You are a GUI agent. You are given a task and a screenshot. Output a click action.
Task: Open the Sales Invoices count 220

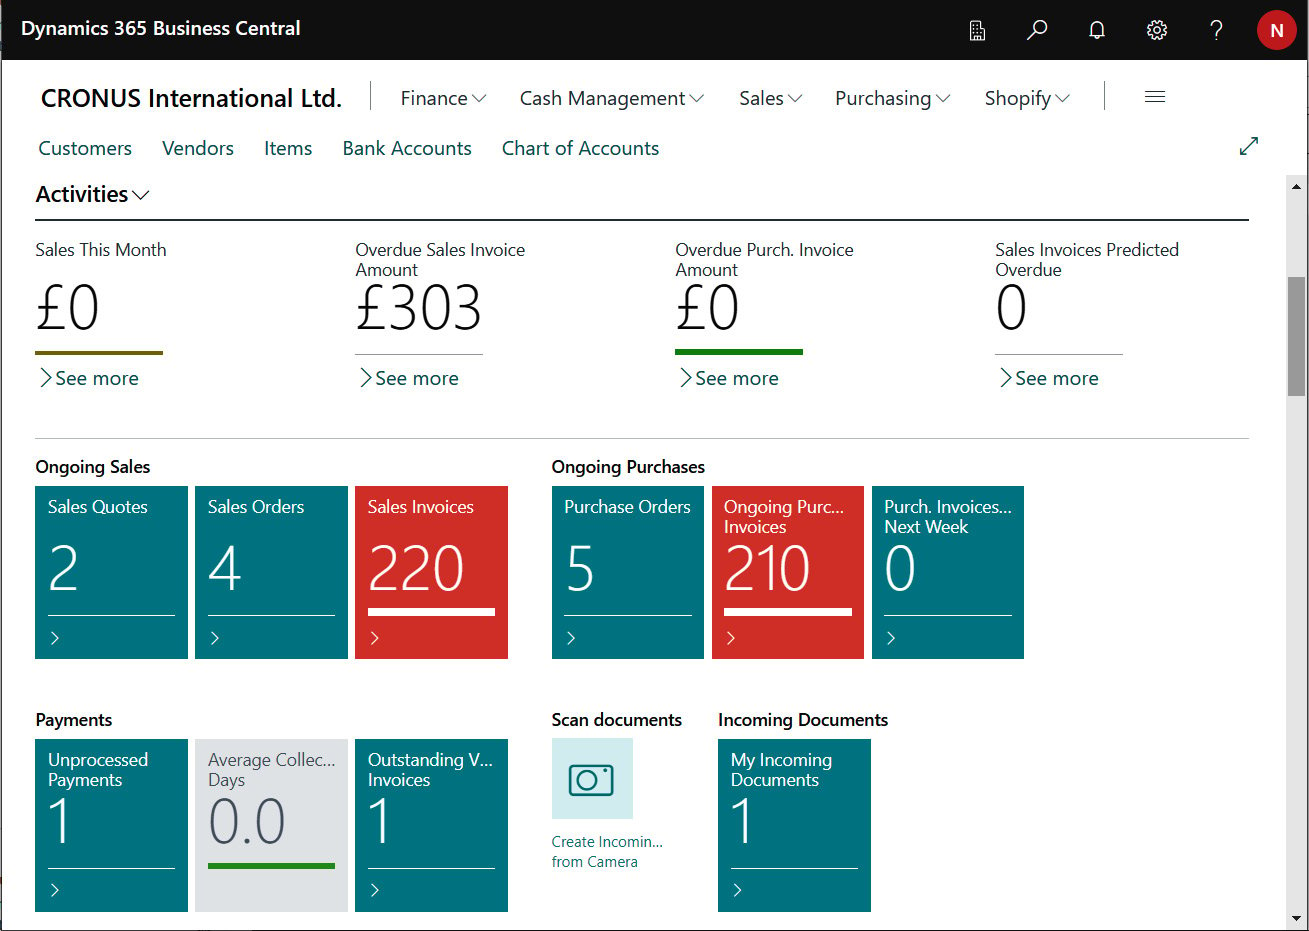416,568
